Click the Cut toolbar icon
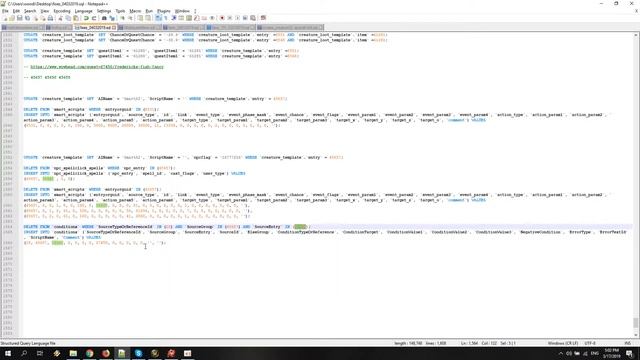640x360 pixels. coord(60,18)
